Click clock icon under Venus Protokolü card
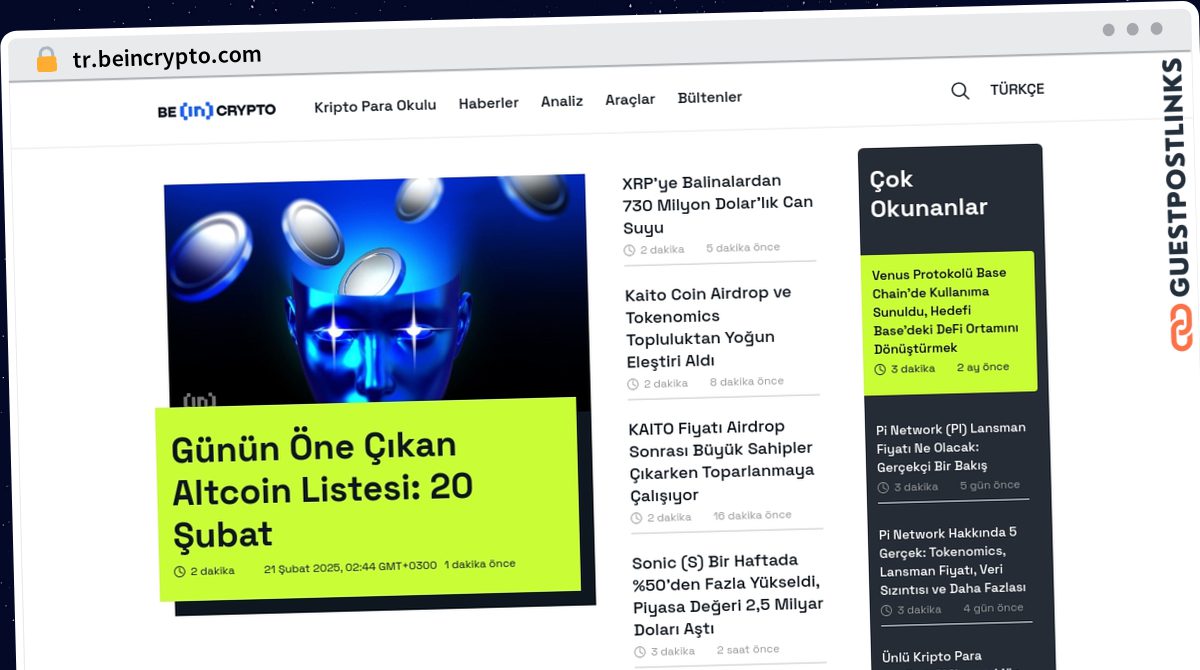Screen dimensions: 1200x670 [x=880, y=369]
